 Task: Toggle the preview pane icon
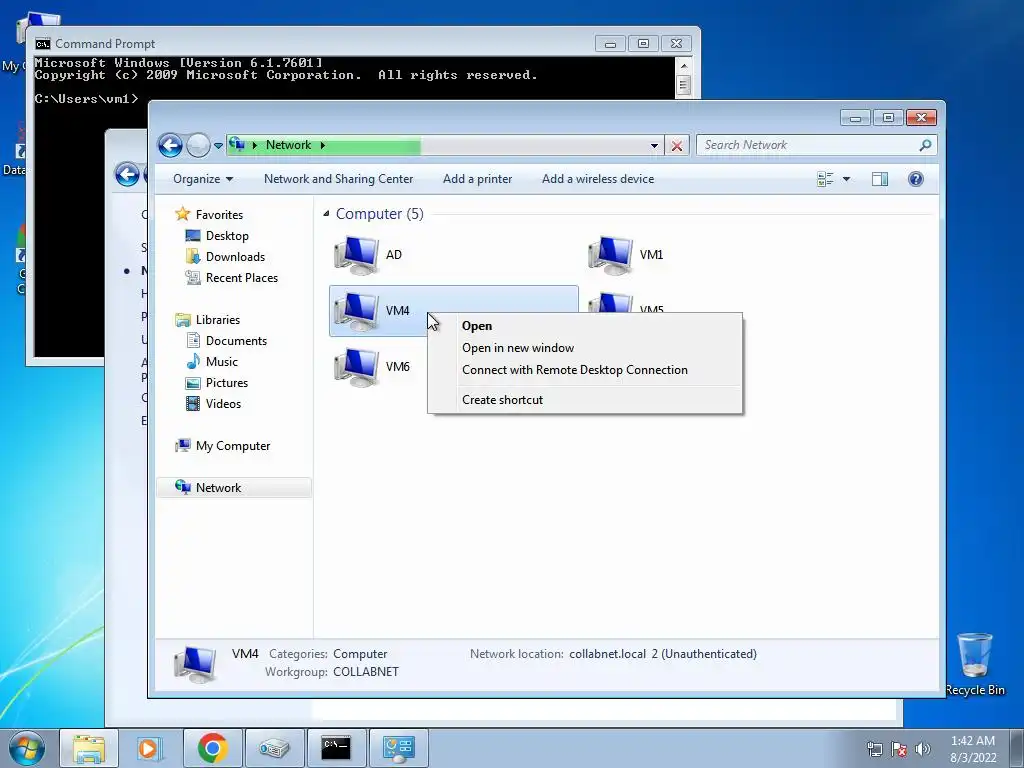(880, 179)
